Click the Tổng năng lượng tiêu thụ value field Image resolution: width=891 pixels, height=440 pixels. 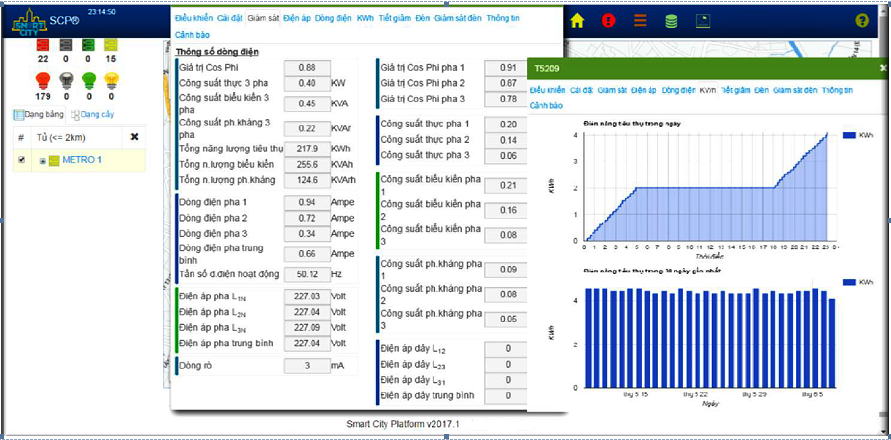click(x=307, y=148)
